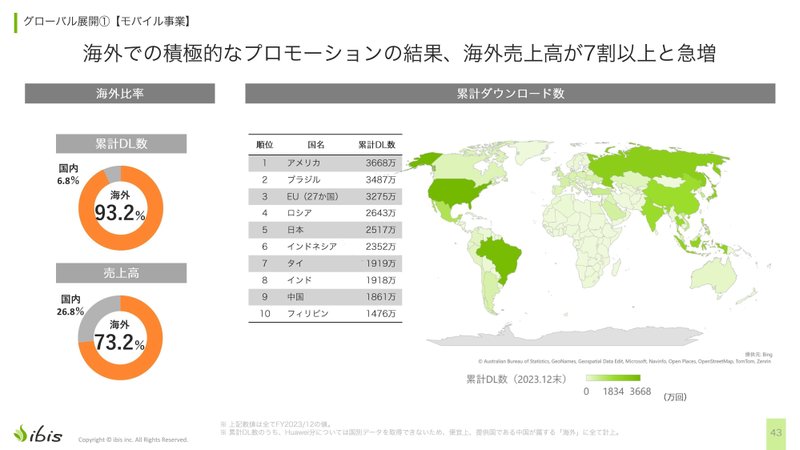Image resolution: width=800 pixels, height=450 pixels.
Task: Click the 1918万 download value
Action: pyautogui.click(x=381, y=280)
